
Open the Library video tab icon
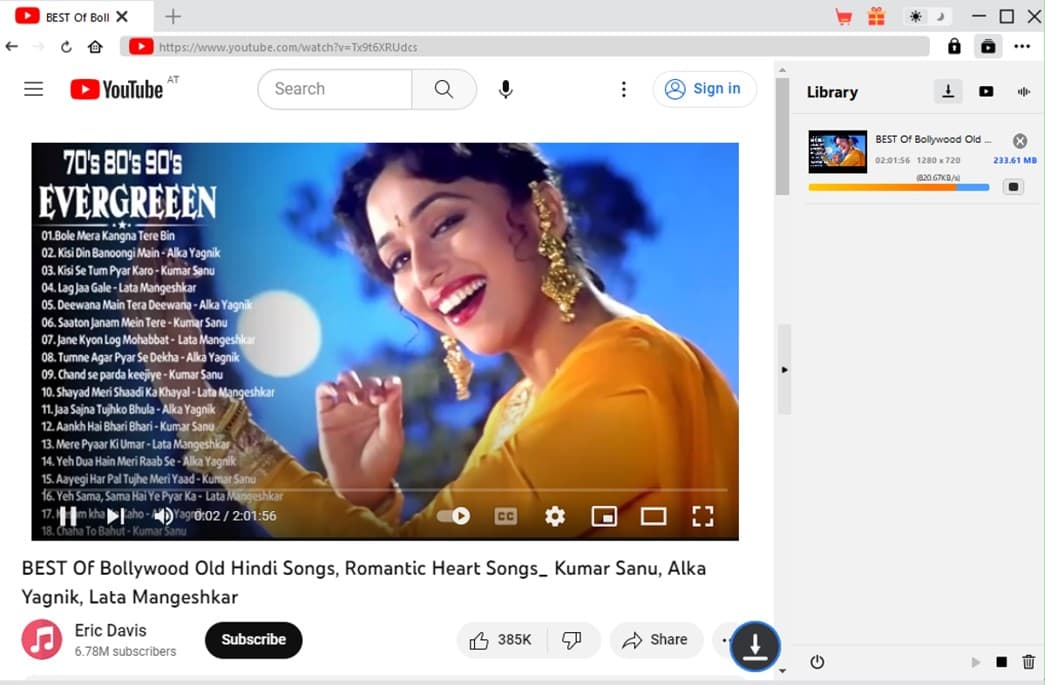coord(986,92)
